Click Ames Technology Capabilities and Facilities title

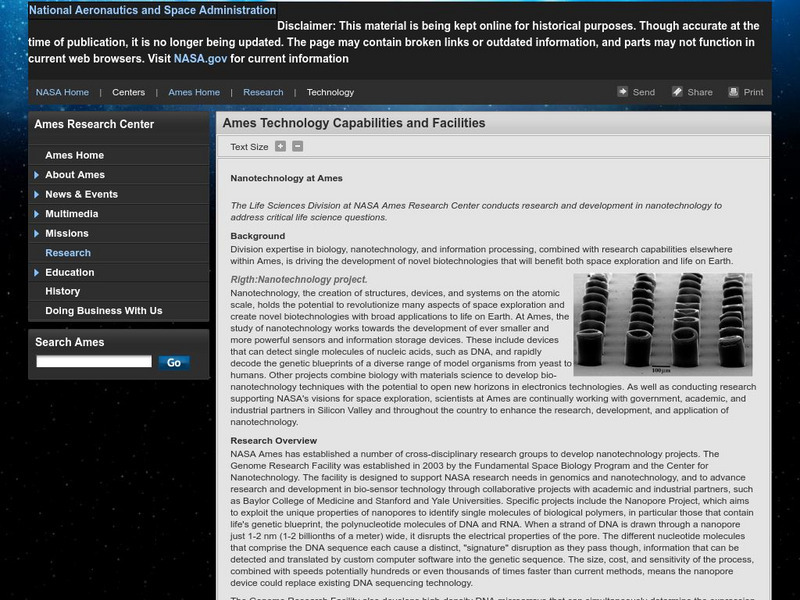pyautogui.click(x=354, y=123)
